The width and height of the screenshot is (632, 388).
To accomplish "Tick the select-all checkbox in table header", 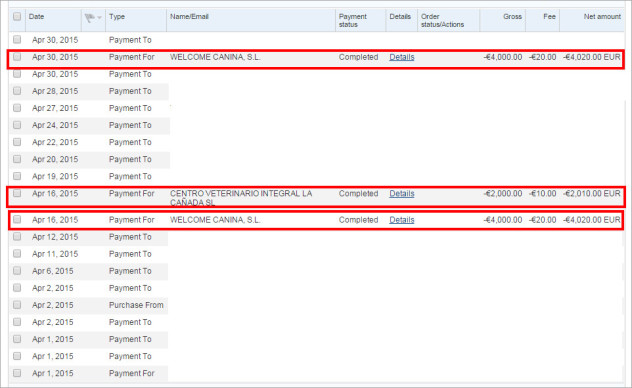I will coord(17,17).
